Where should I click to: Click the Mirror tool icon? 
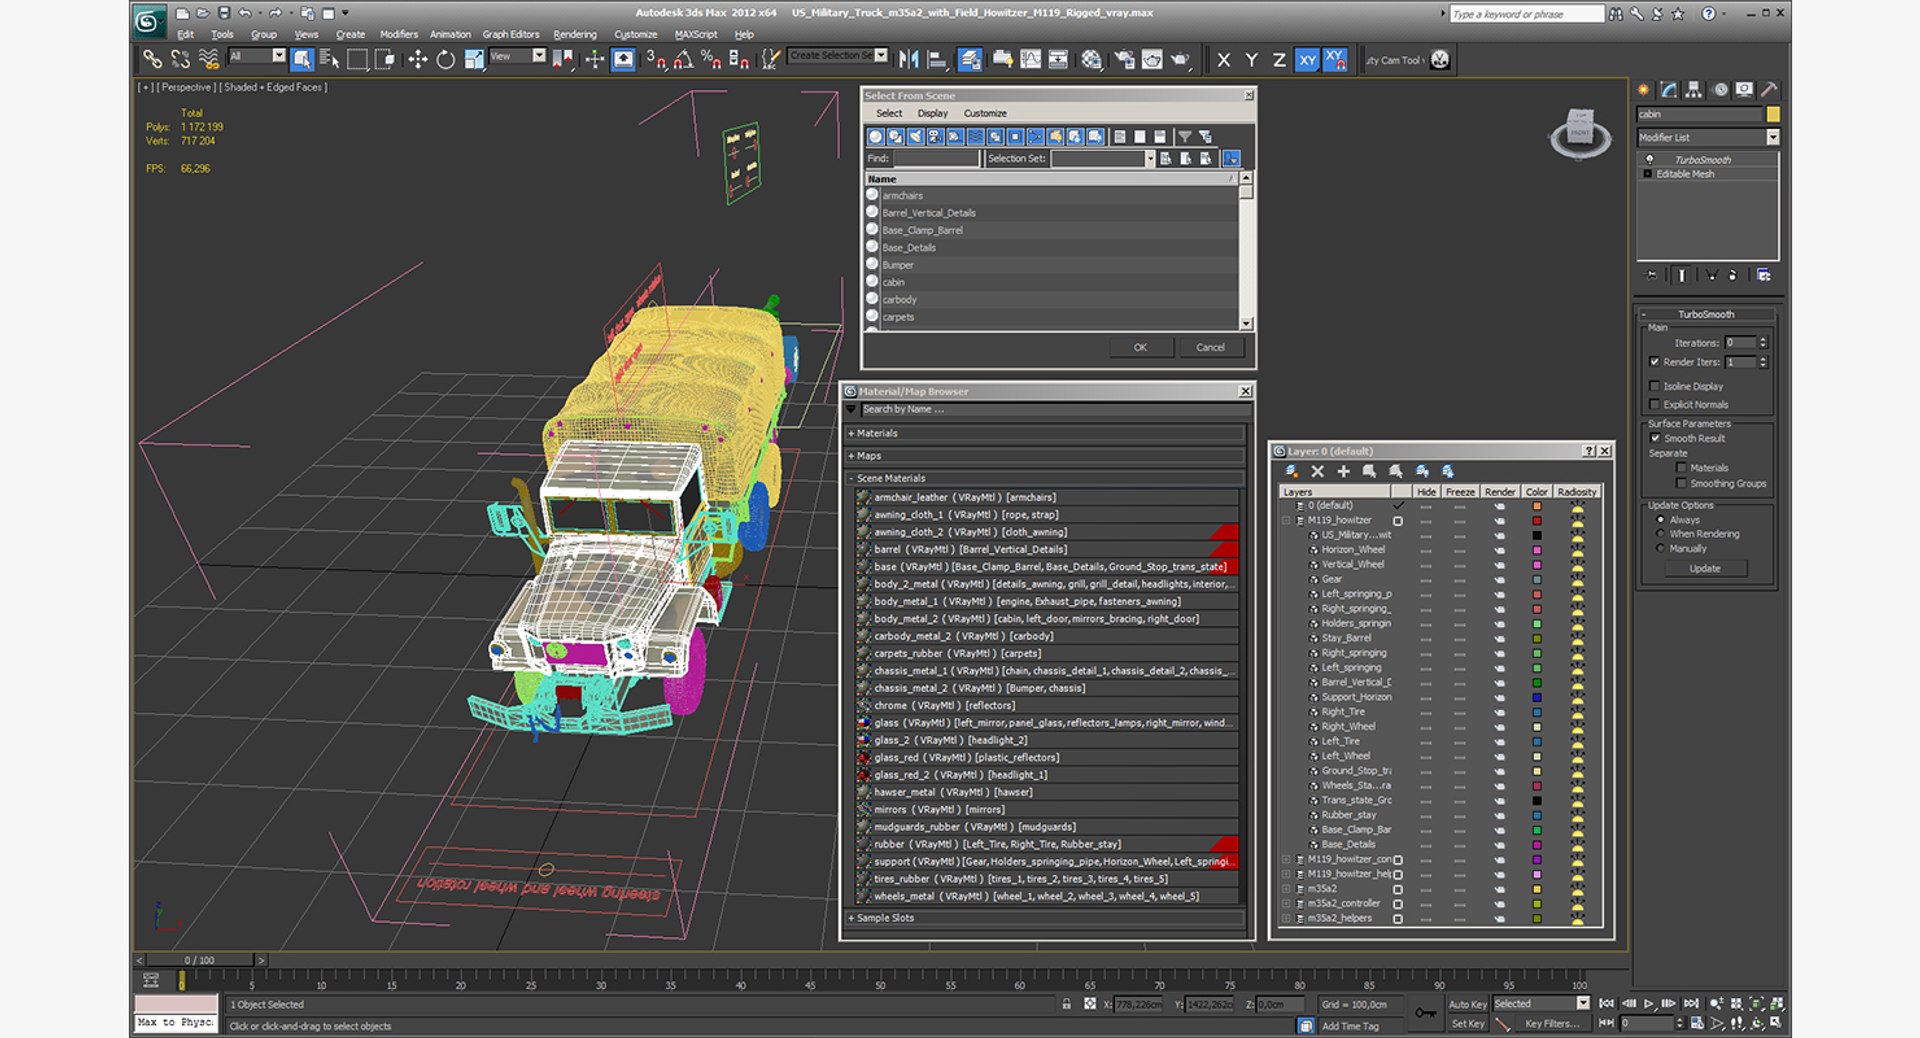[x=908, y=60]
